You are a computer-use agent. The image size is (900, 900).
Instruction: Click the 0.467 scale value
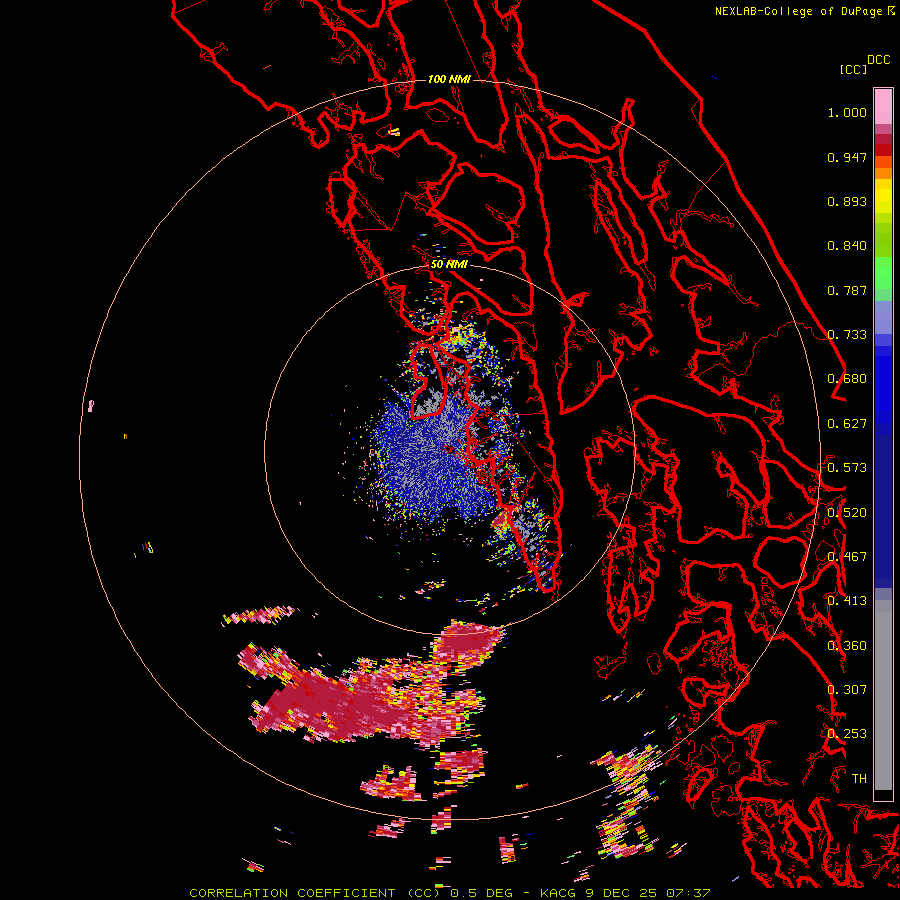coord(847,557)
